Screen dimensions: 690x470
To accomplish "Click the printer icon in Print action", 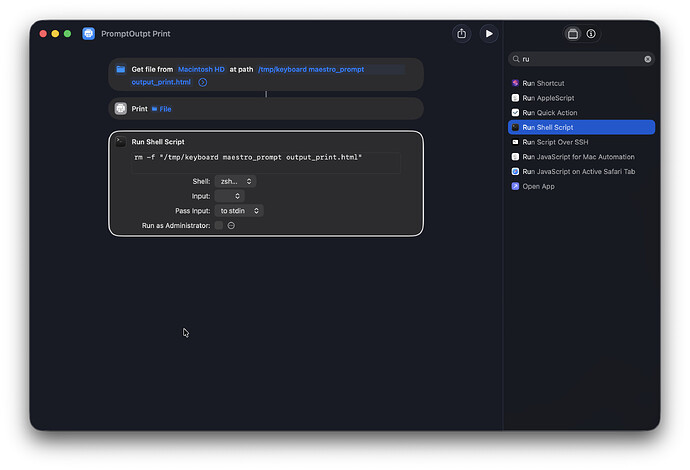I will pos(121,108).
